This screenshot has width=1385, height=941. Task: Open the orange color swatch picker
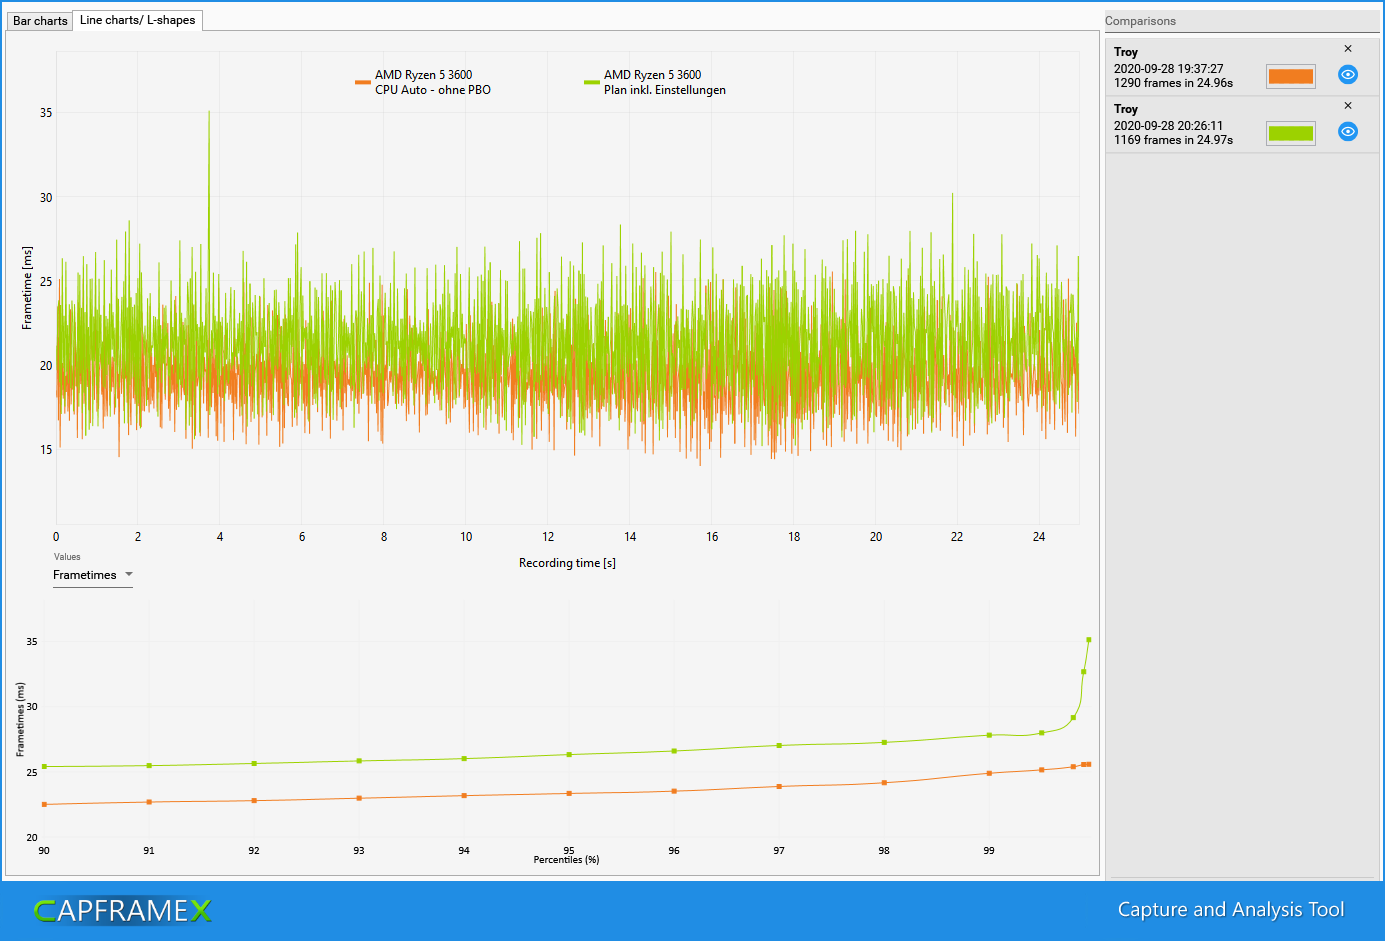pyautogui.click(x=1291, y=76)
